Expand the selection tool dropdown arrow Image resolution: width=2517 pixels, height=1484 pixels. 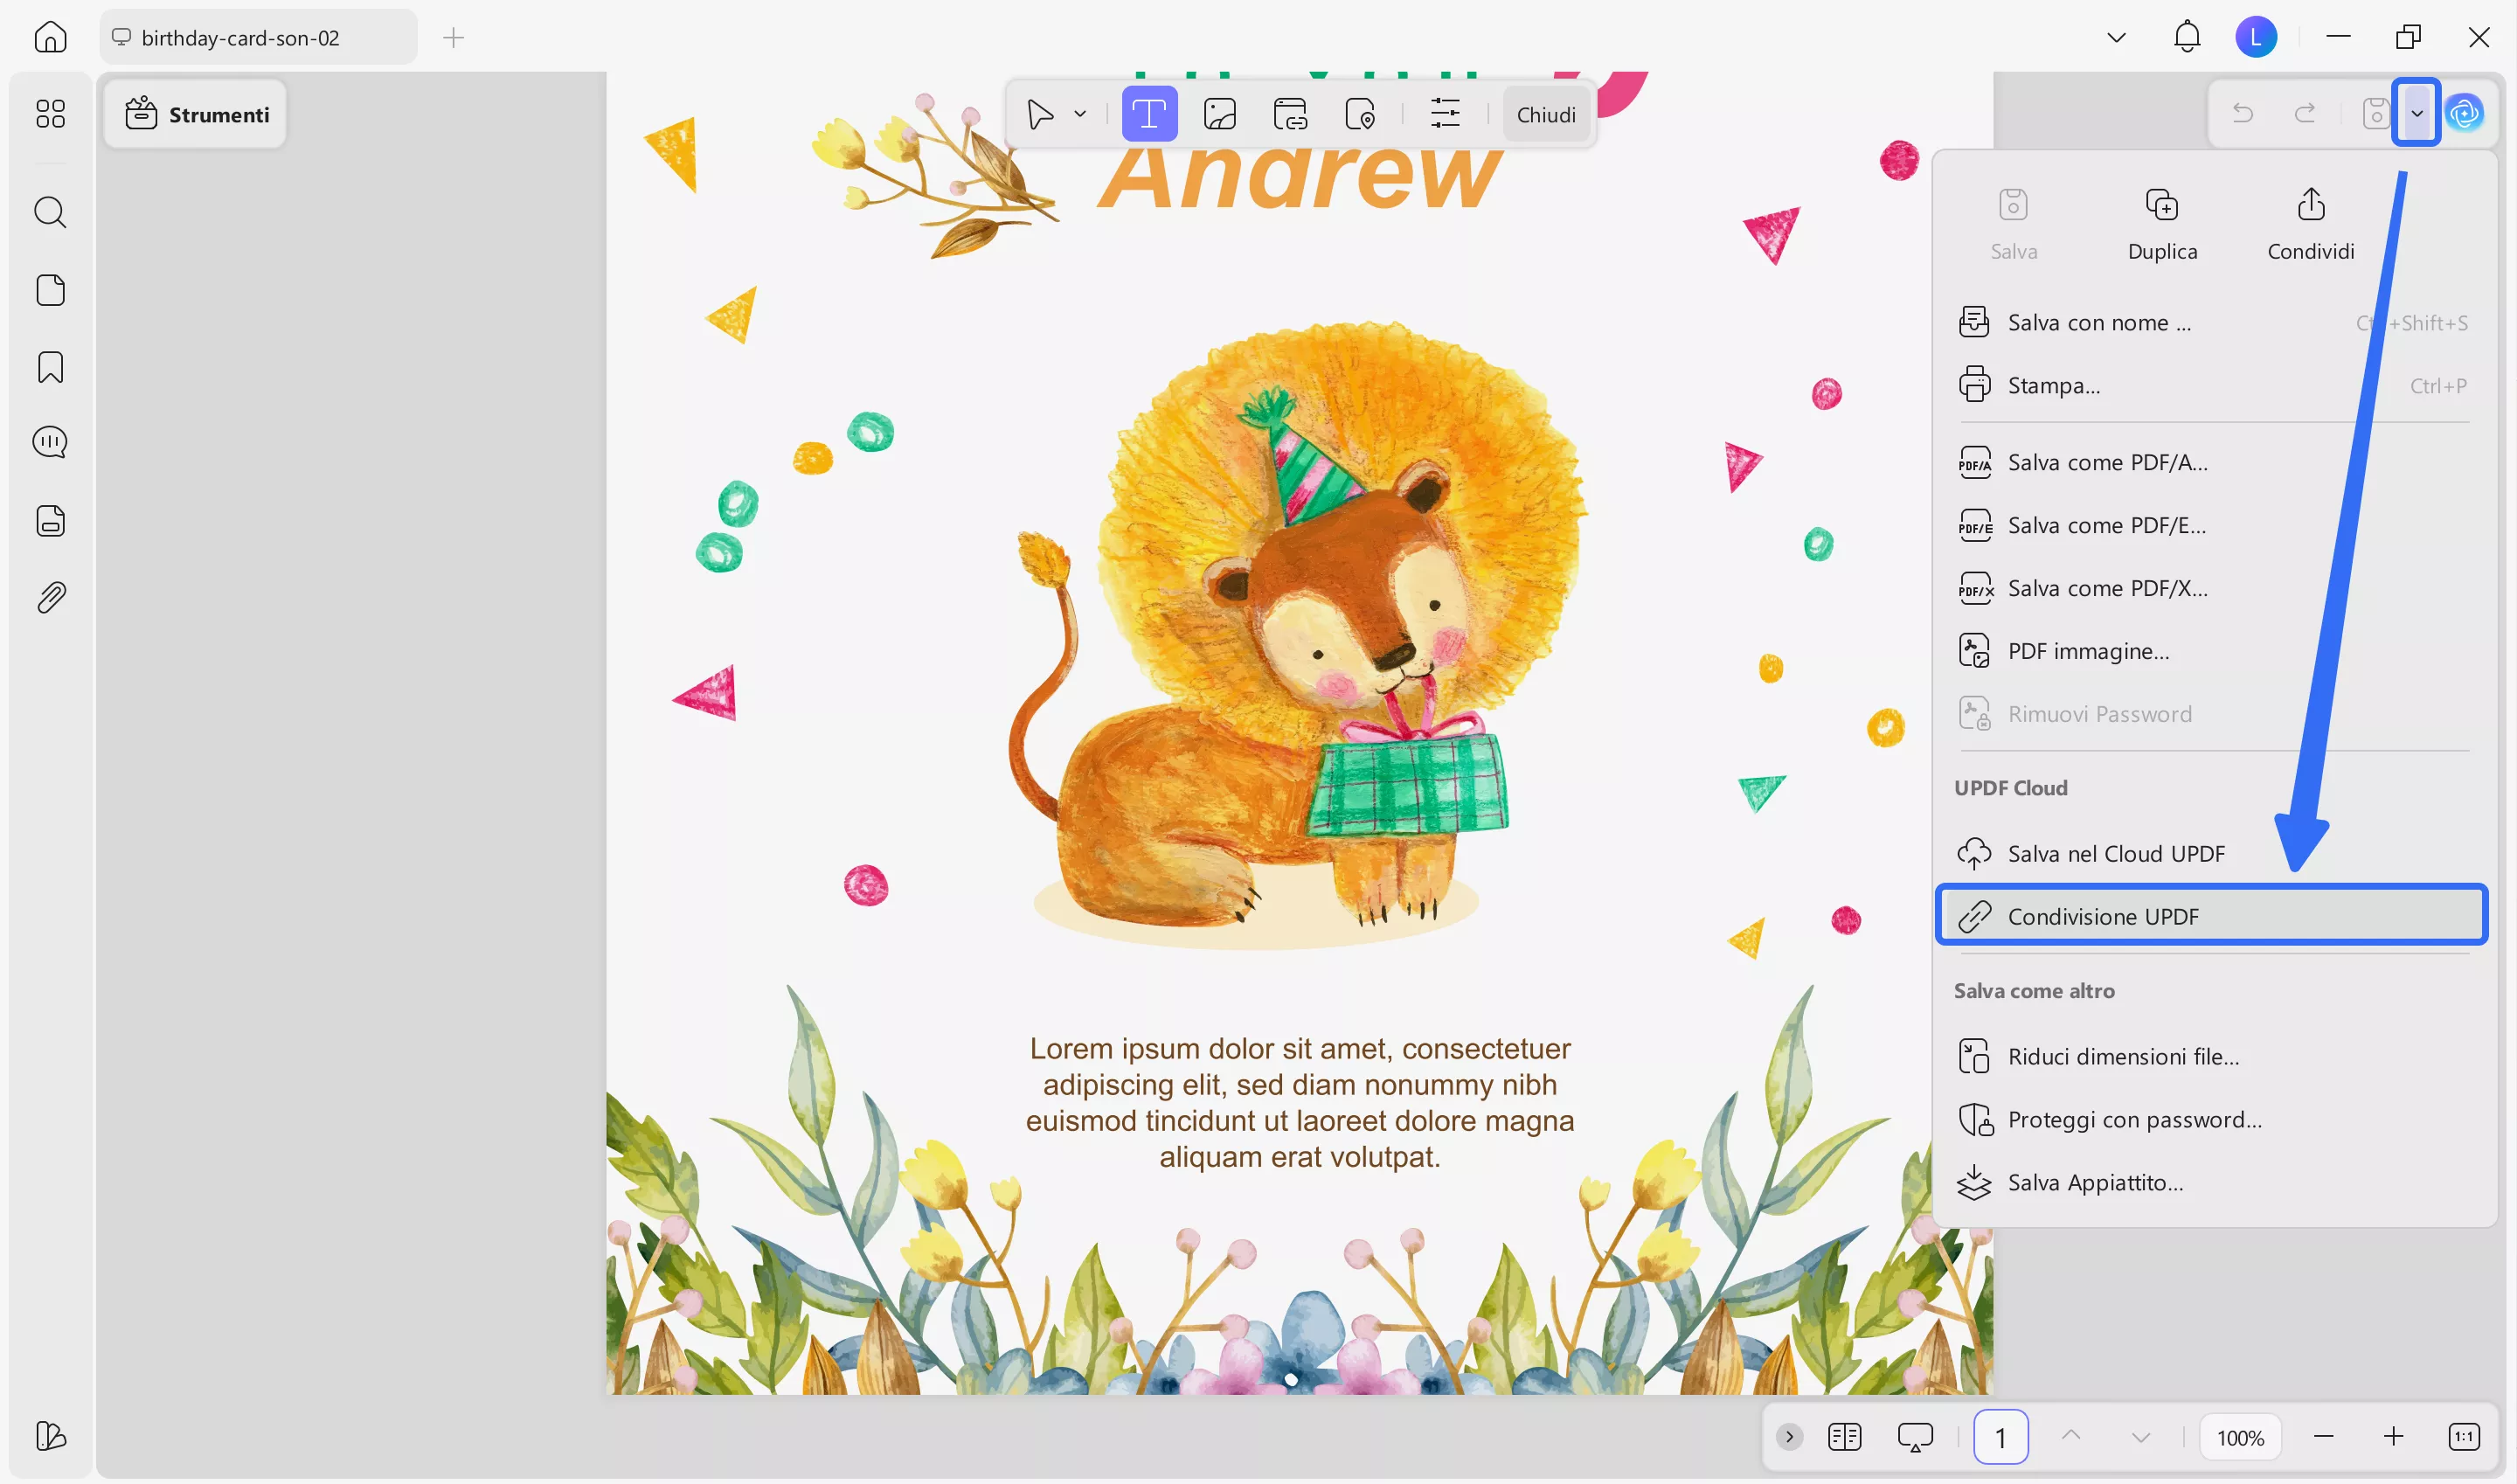[1079, 113]
